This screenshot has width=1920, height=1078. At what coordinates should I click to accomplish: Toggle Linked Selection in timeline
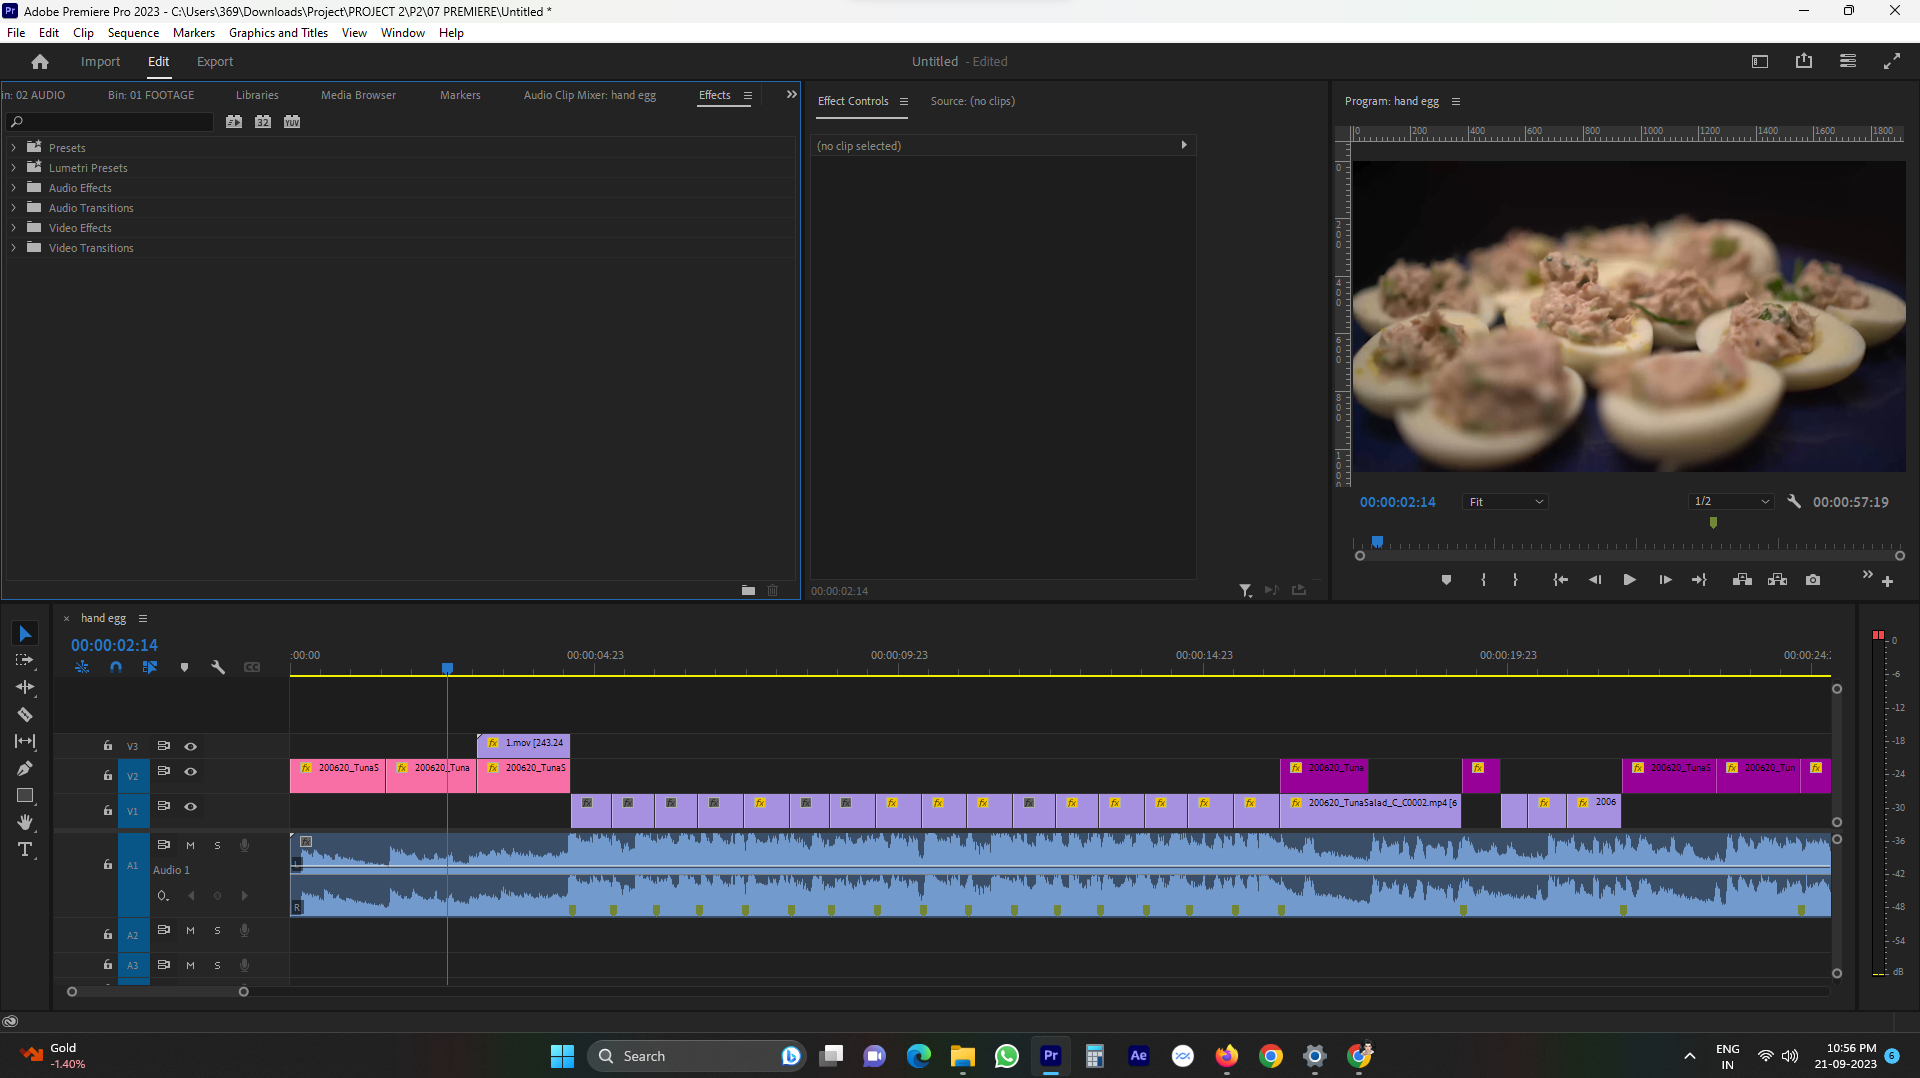[x=150, y=667]
